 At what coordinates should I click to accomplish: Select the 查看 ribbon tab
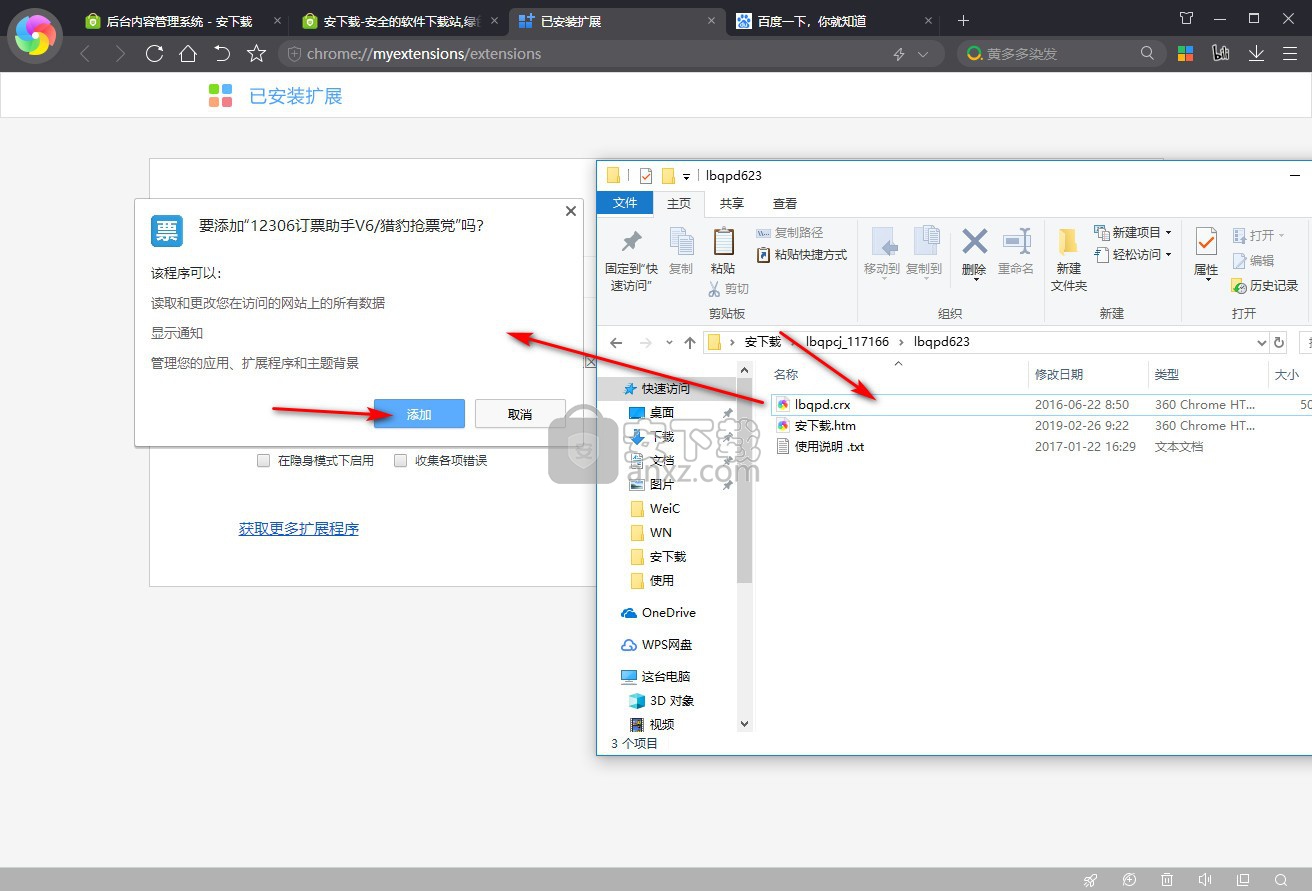(x=785, y=204)
